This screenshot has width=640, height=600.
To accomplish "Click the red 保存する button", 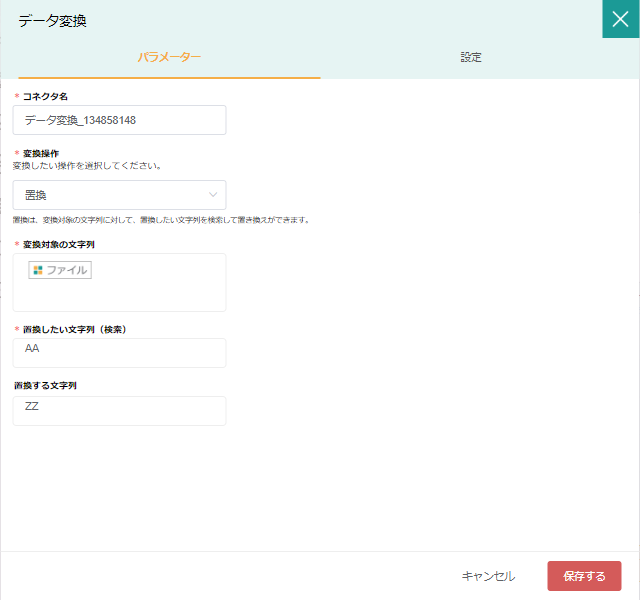I will (584, 576).
